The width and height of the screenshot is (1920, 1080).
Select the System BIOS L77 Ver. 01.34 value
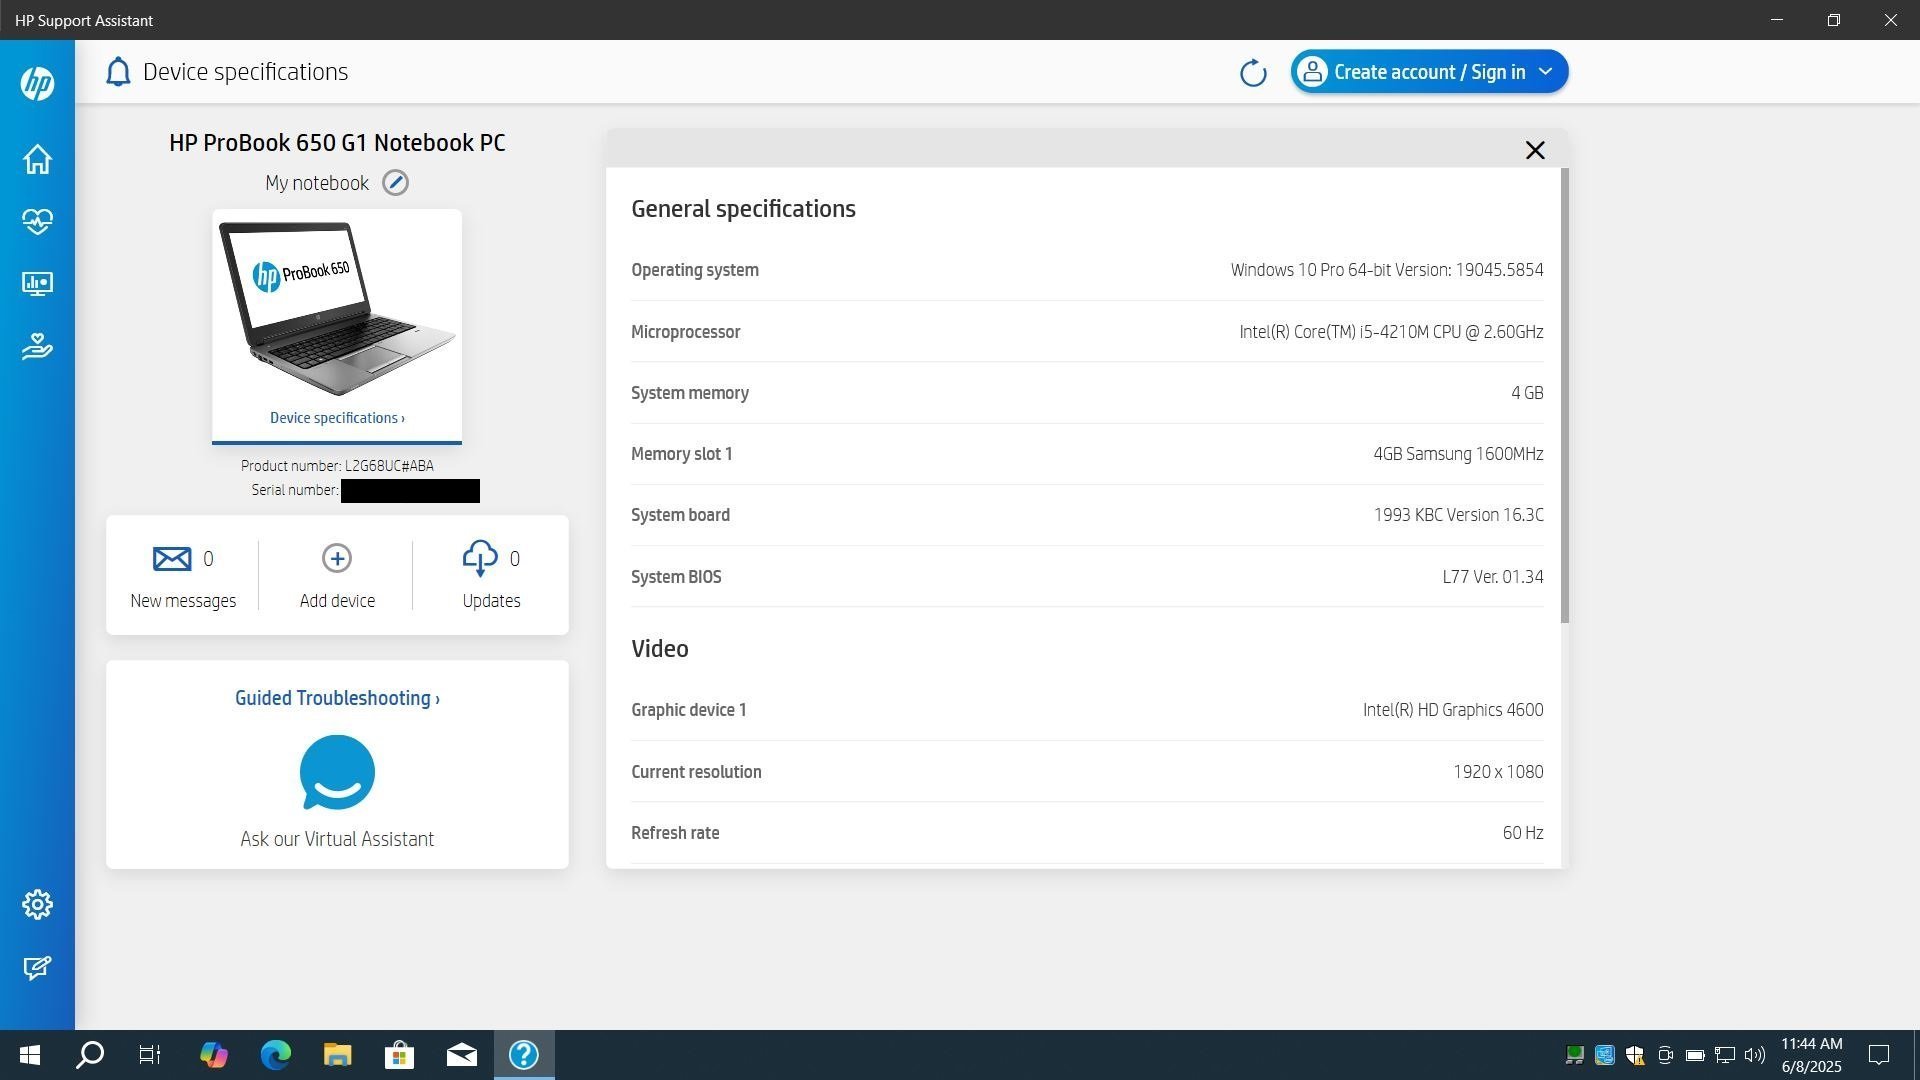[x=1492, y=577]
